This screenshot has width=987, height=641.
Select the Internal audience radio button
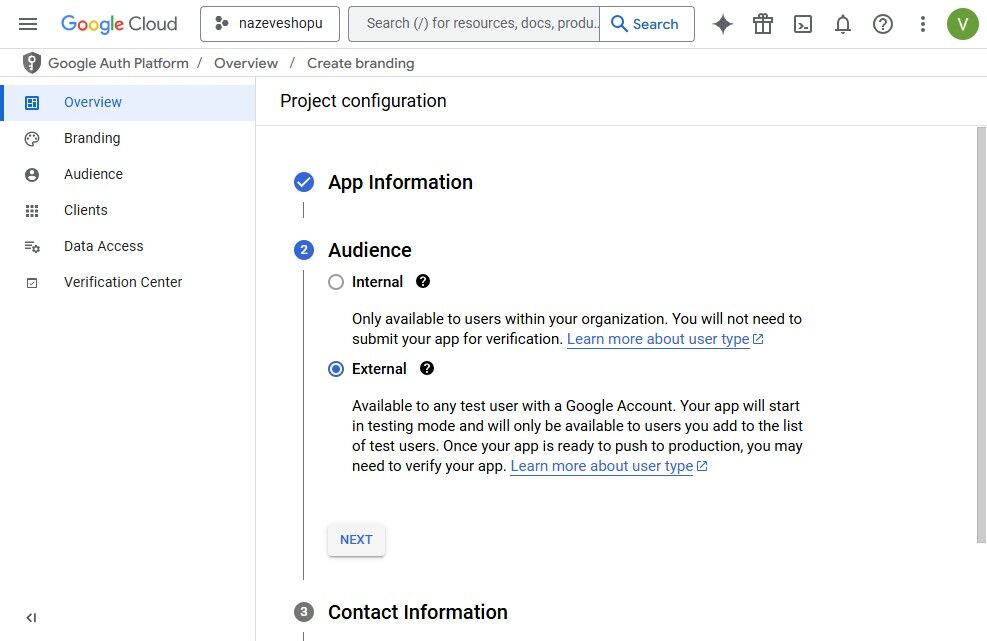point(336,282)
